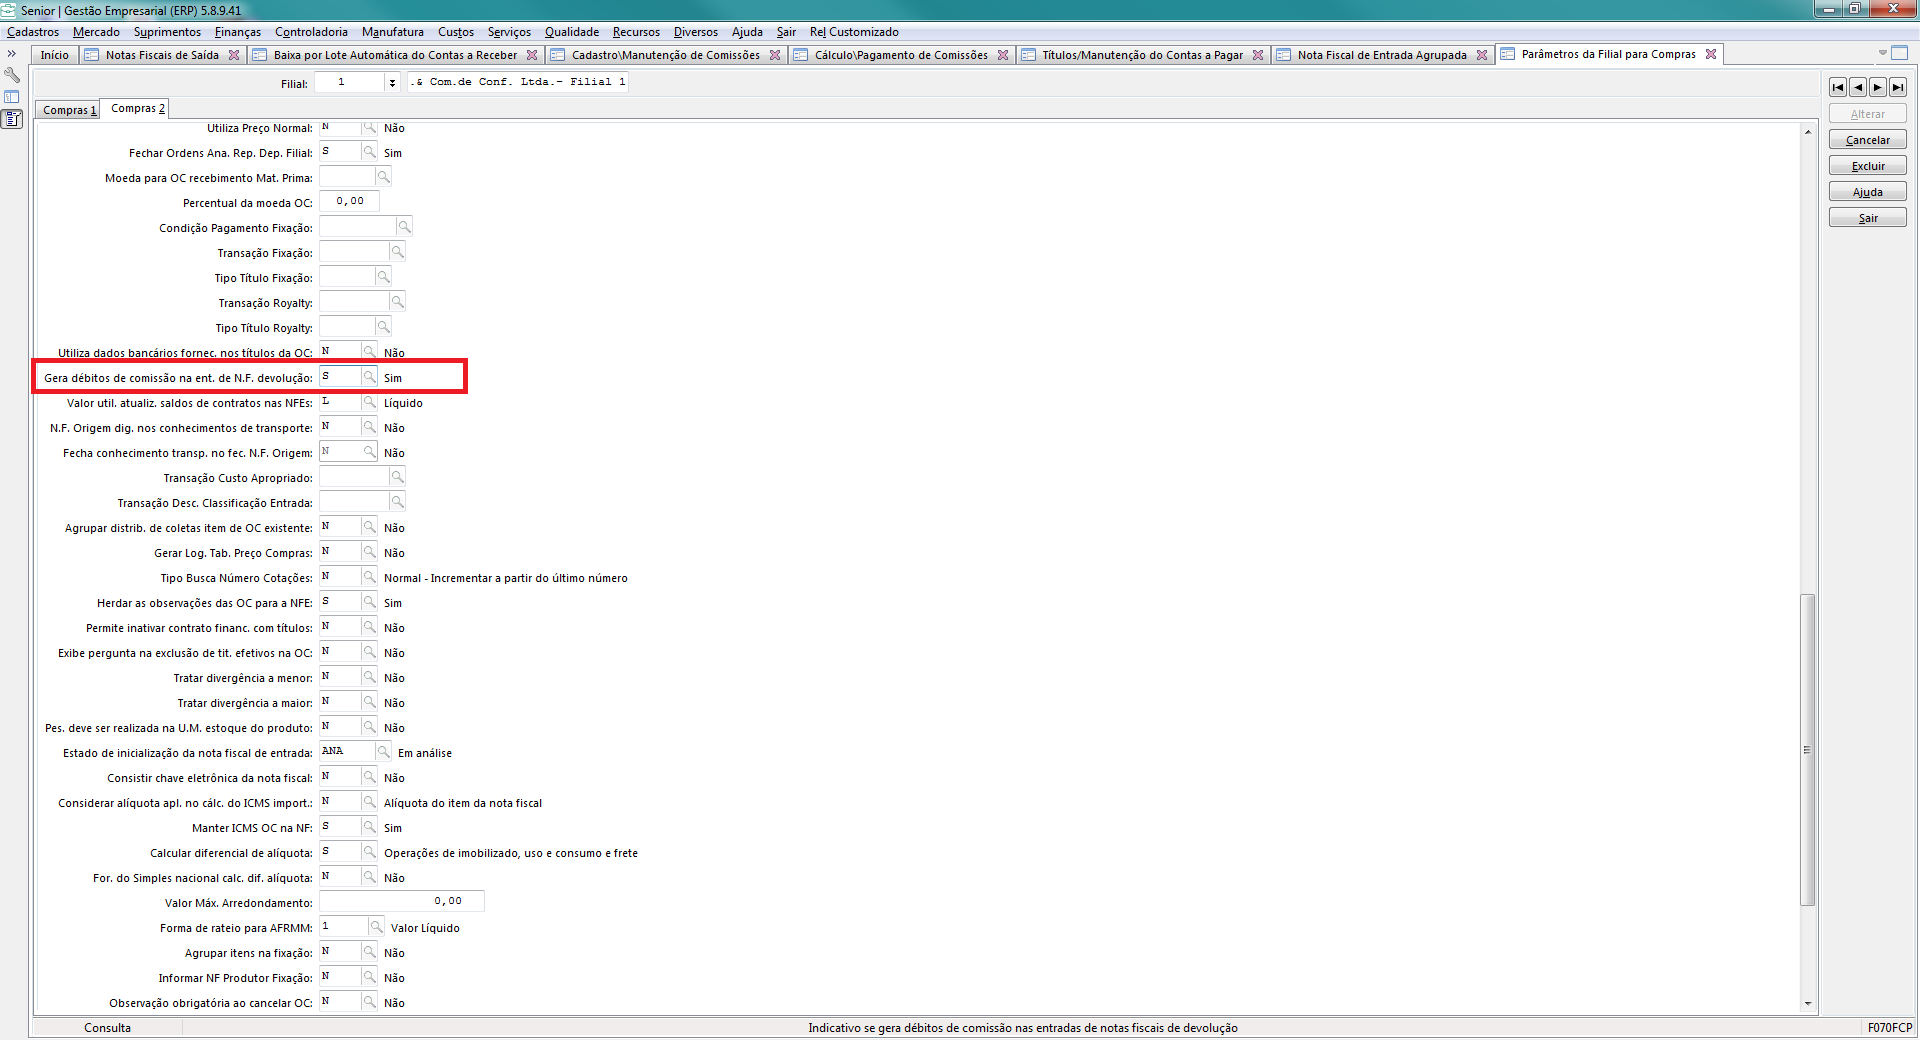Go to the next record arrow button
1920x1040 pixels.
click(1877, 87)
